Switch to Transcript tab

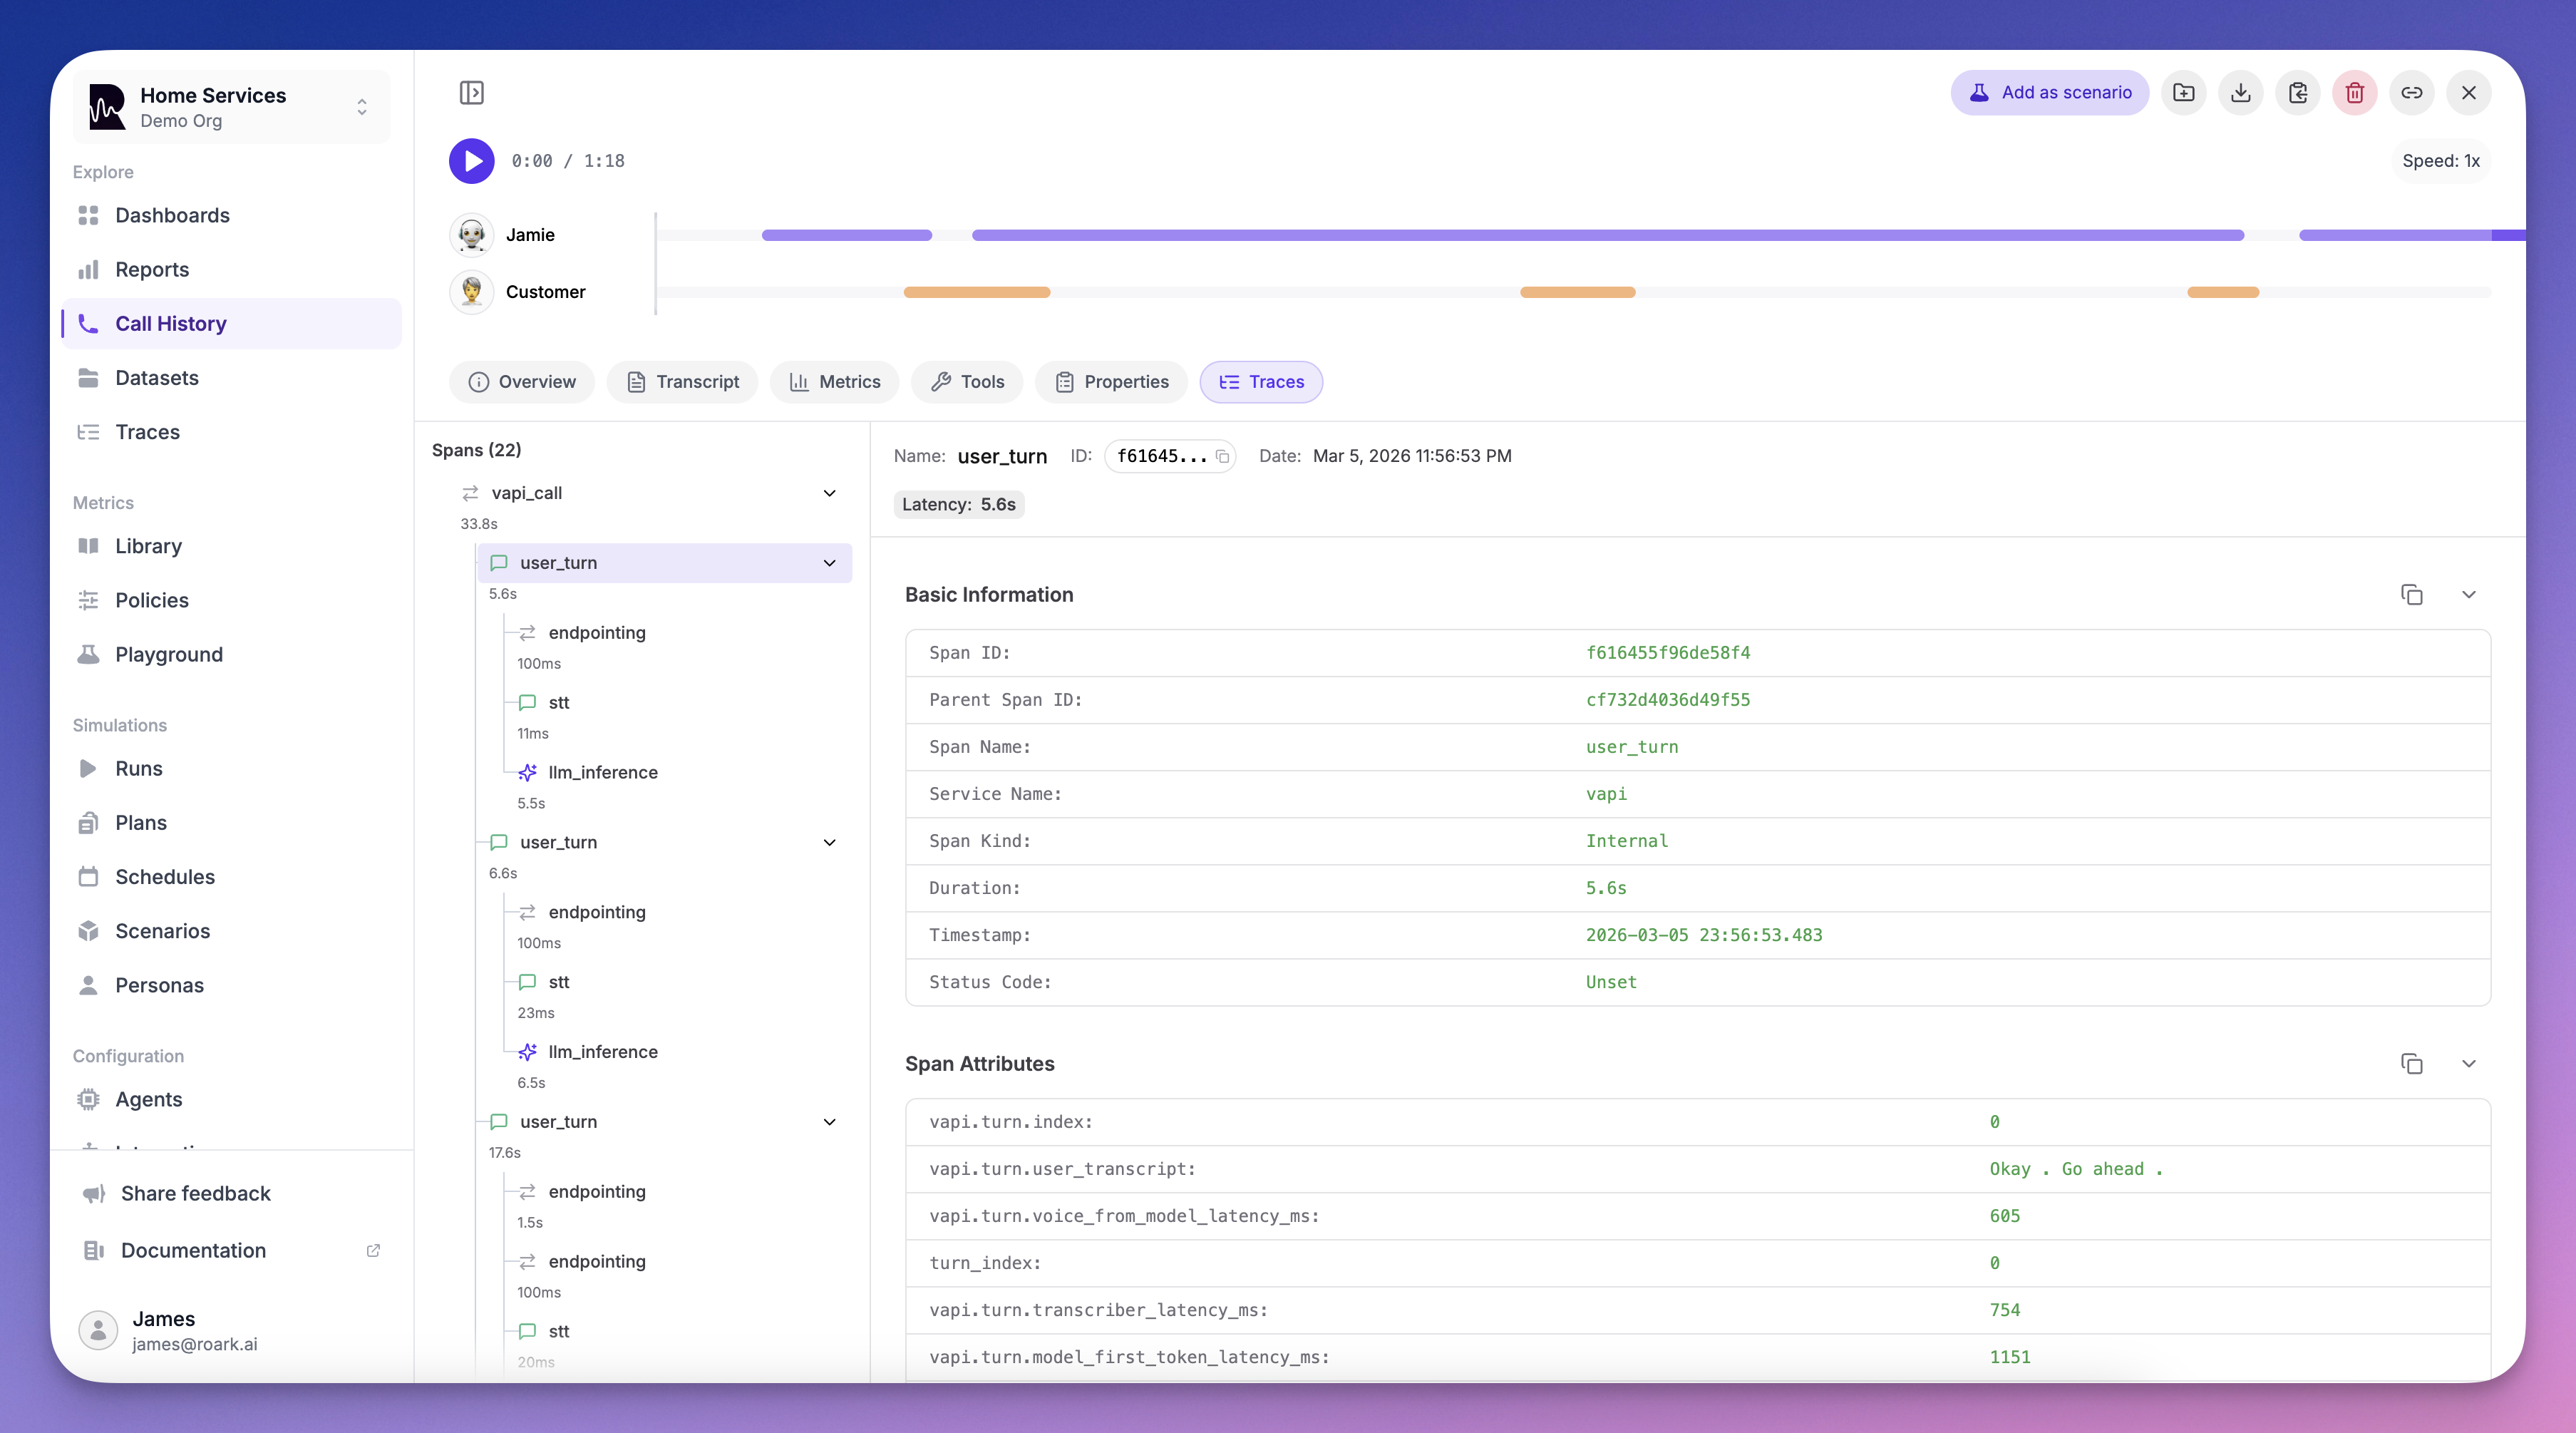683,382
